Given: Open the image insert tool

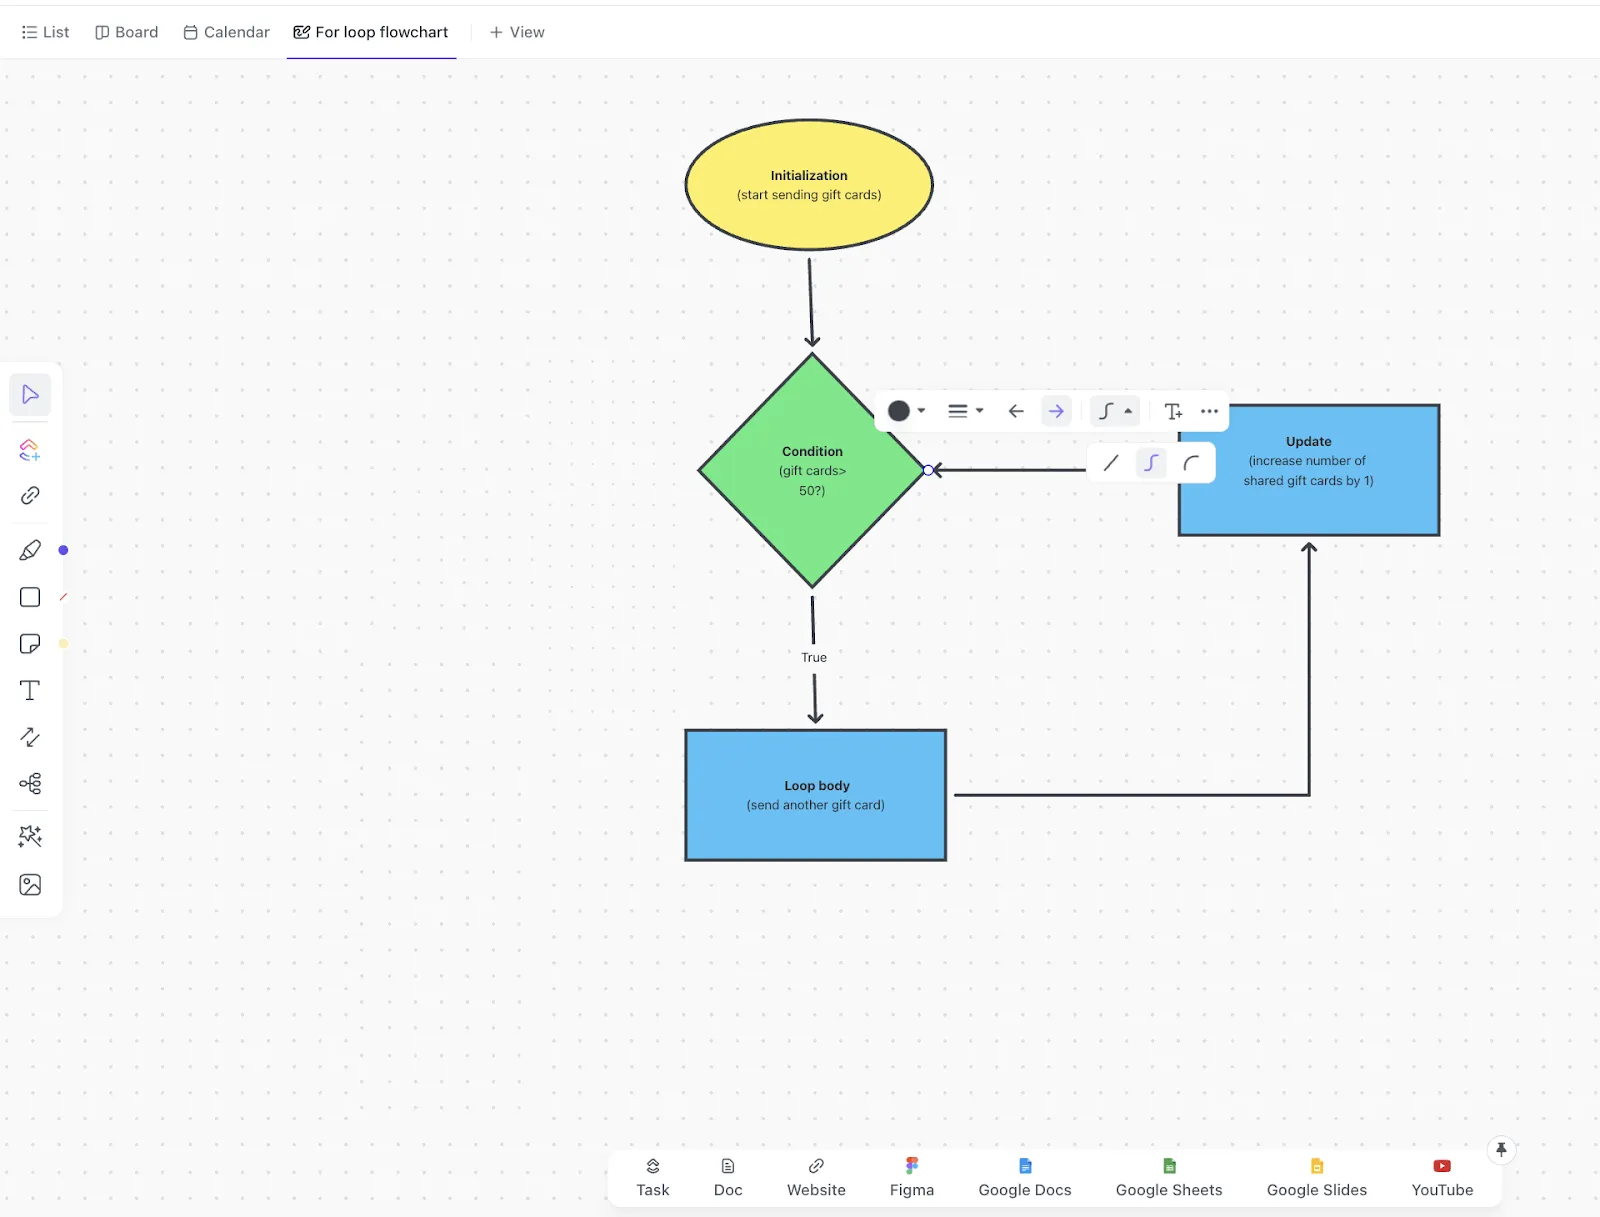Looking at the screenshot, I should click(30, 885).
